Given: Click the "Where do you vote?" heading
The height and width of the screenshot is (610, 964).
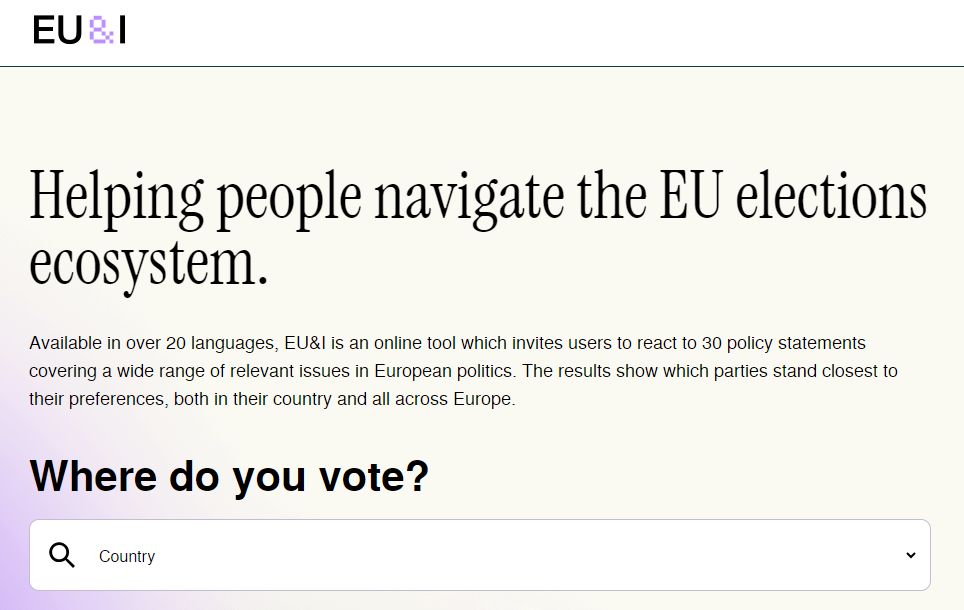Looking at the screenshot, I should click(229, 476).
